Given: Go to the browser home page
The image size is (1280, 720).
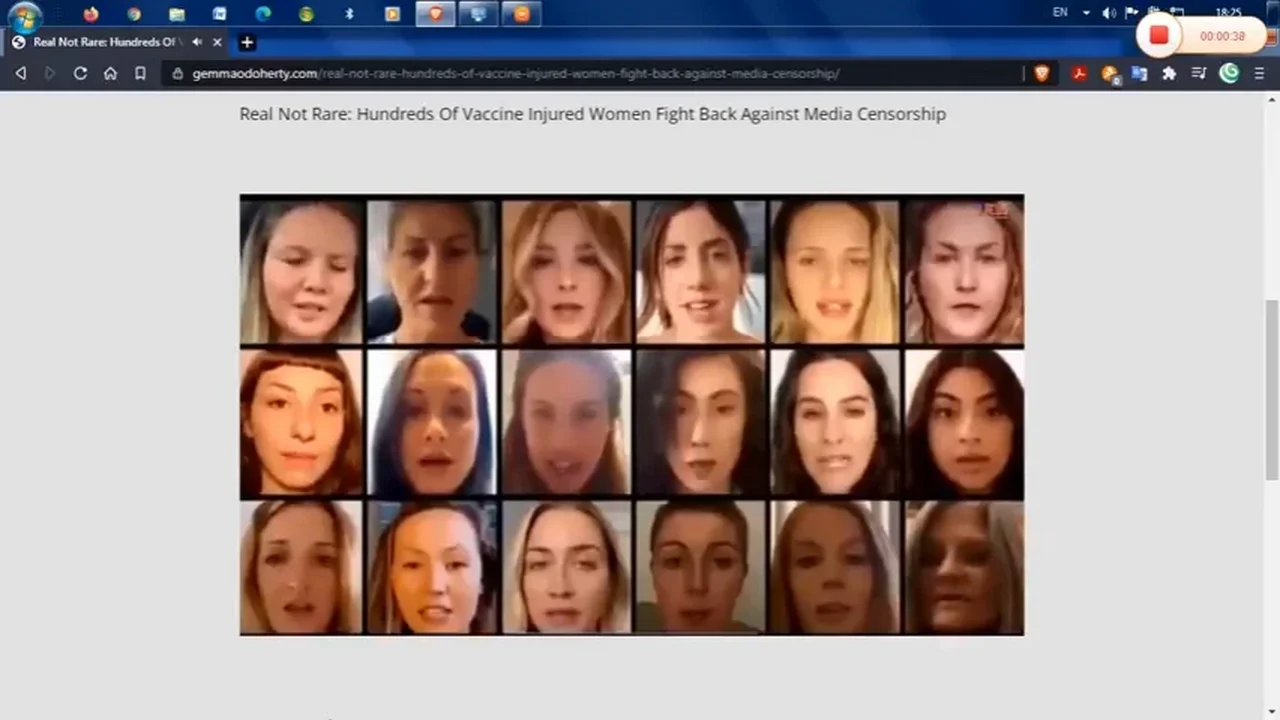Looking at the screenshot, I should coord(110,73).
